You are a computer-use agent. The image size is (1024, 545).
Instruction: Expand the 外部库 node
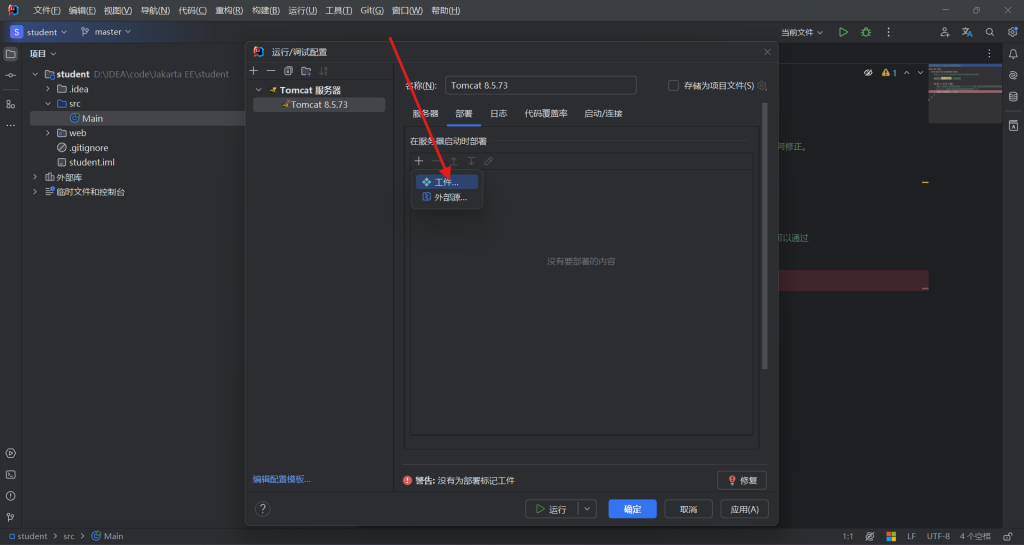[35, 177]
